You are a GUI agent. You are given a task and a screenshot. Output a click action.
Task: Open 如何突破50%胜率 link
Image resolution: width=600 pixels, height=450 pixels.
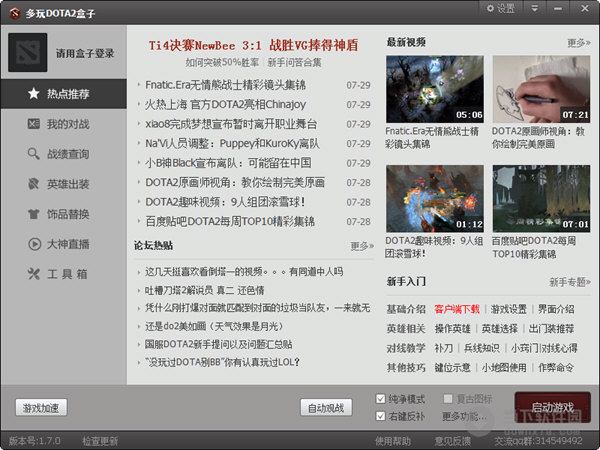(222, 62)
